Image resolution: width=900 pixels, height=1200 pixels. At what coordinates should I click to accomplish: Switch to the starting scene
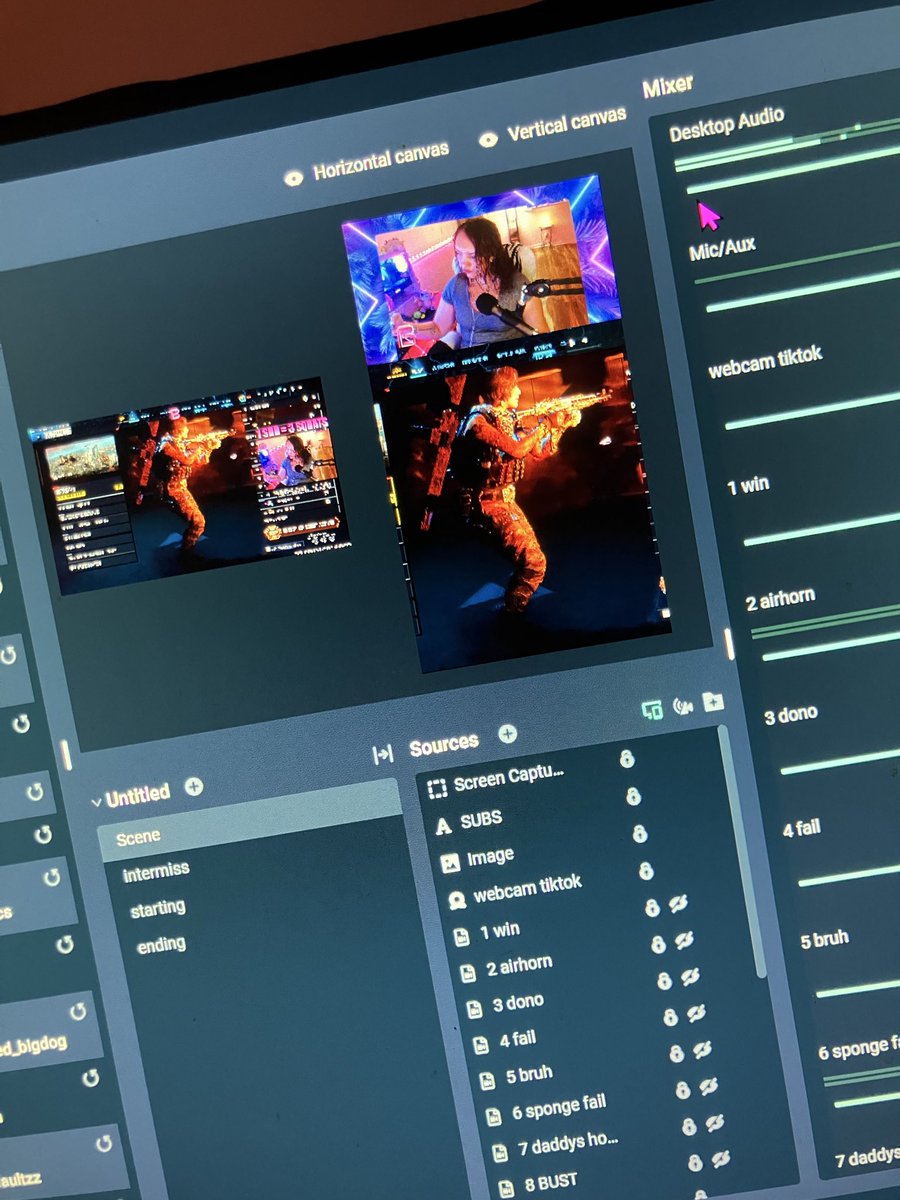158,908
